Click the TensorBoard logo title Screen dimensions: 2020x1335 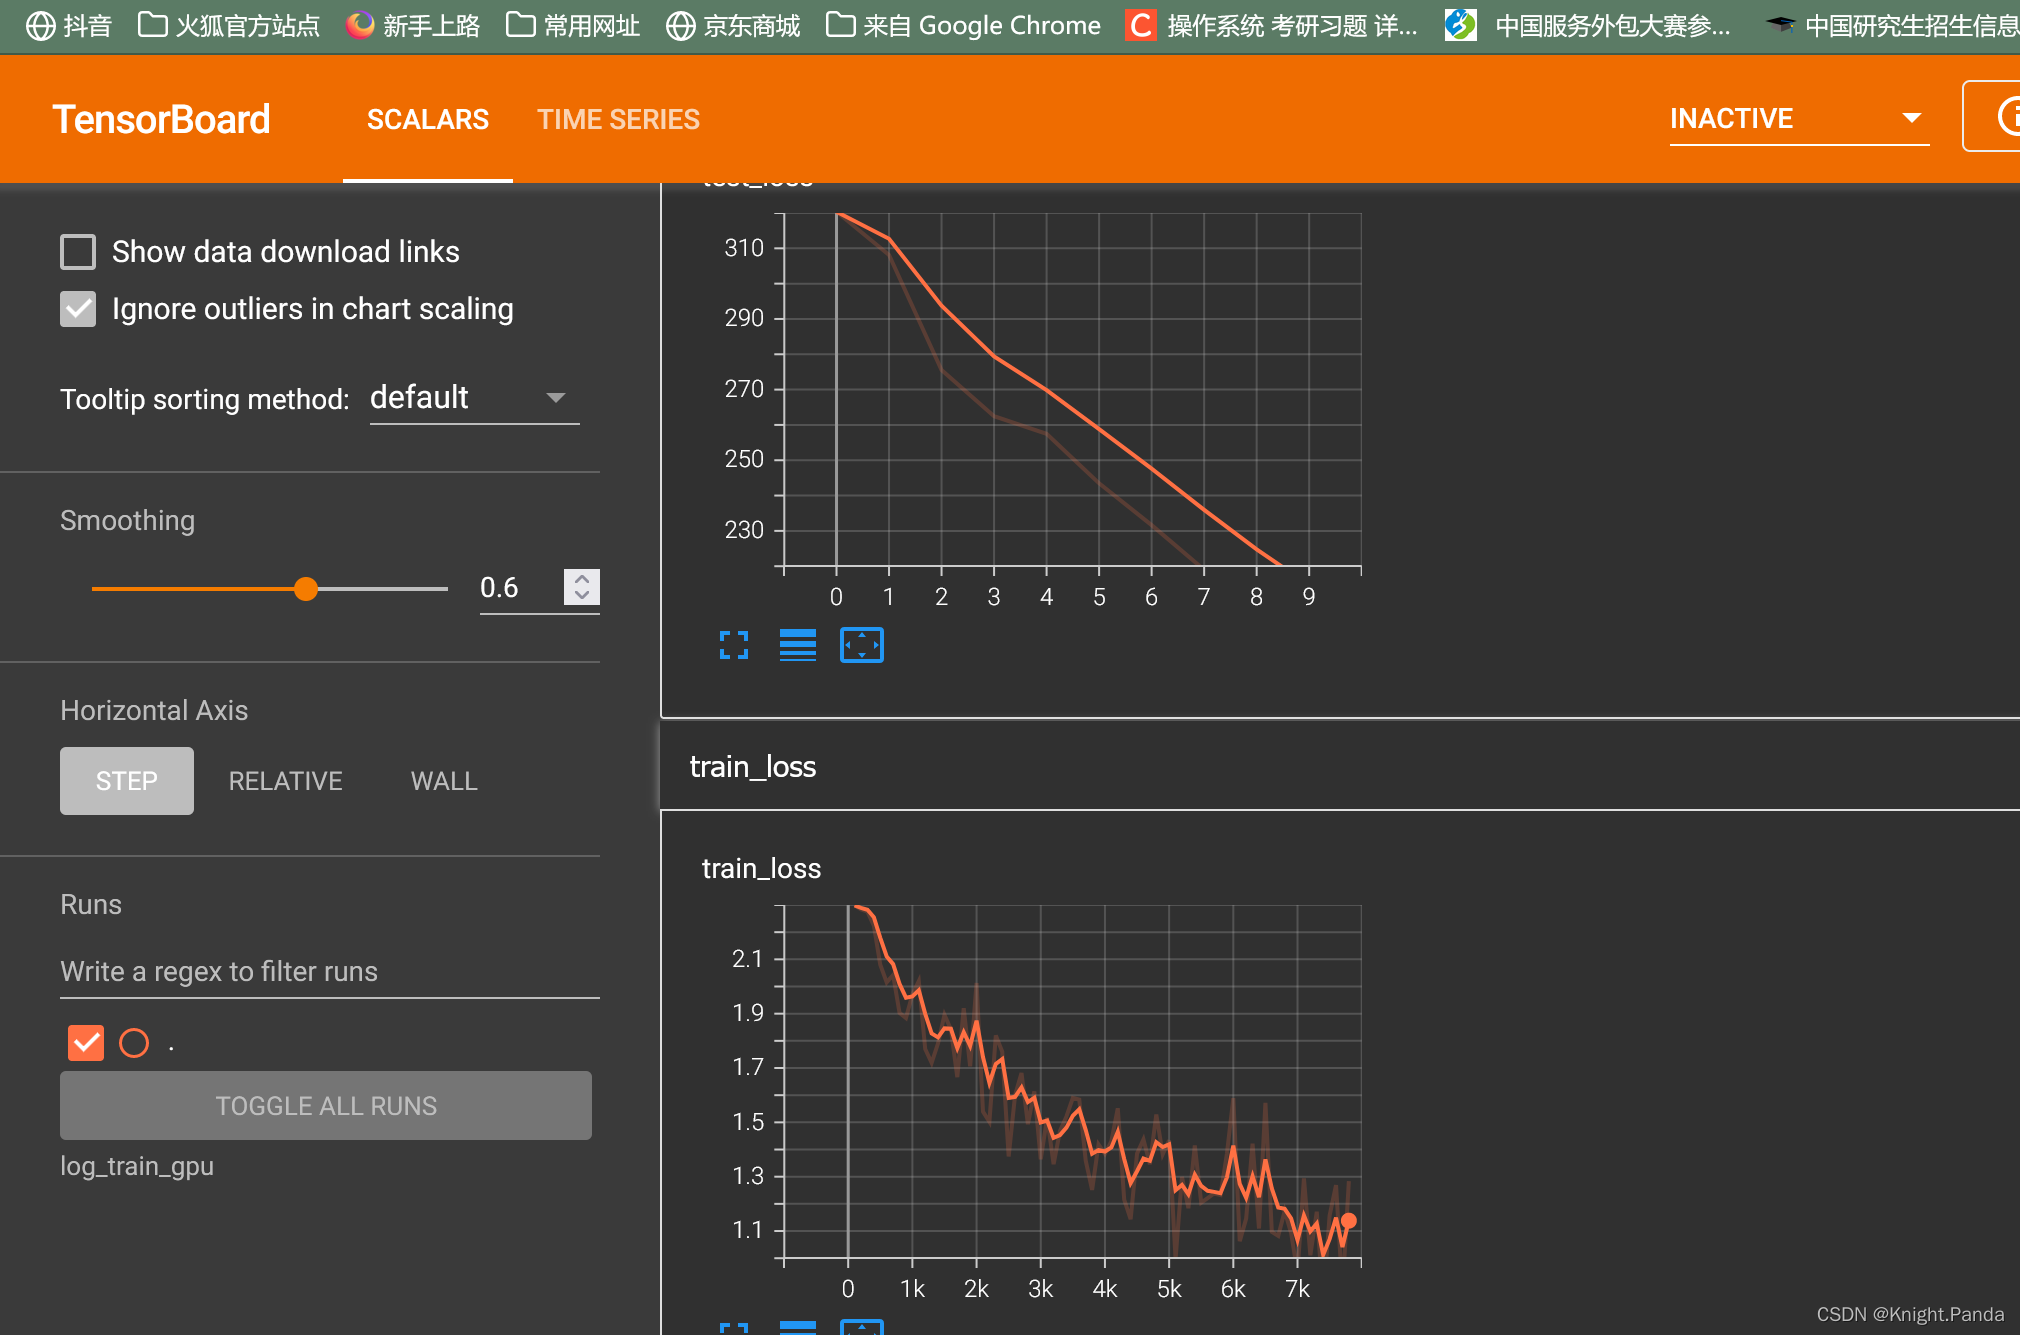pos(161,119)
